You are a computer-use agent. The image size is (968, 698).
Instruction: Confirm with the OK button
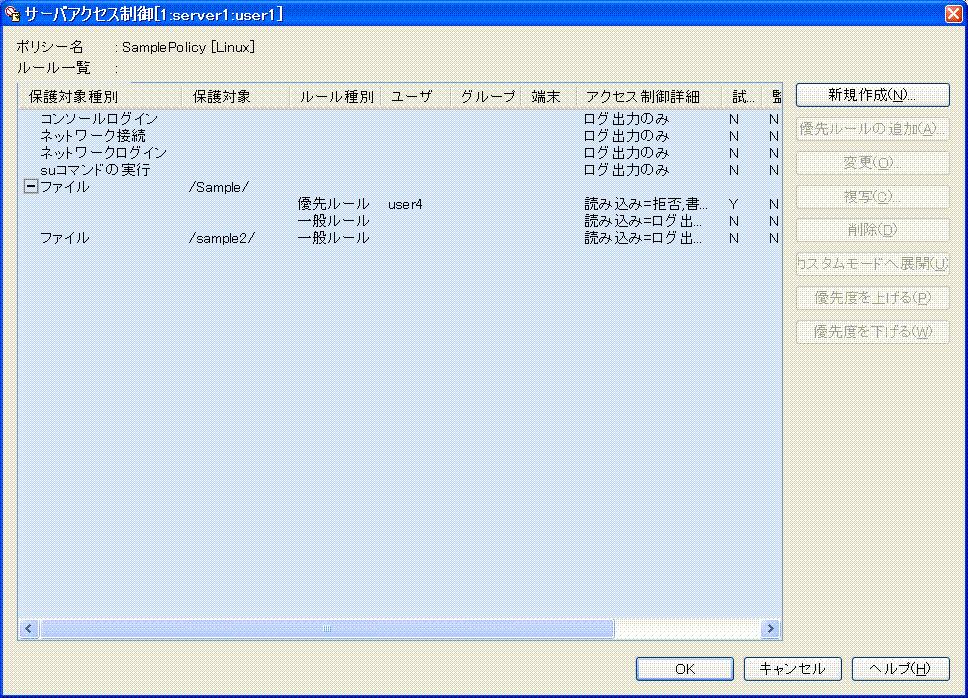[685, 669]
